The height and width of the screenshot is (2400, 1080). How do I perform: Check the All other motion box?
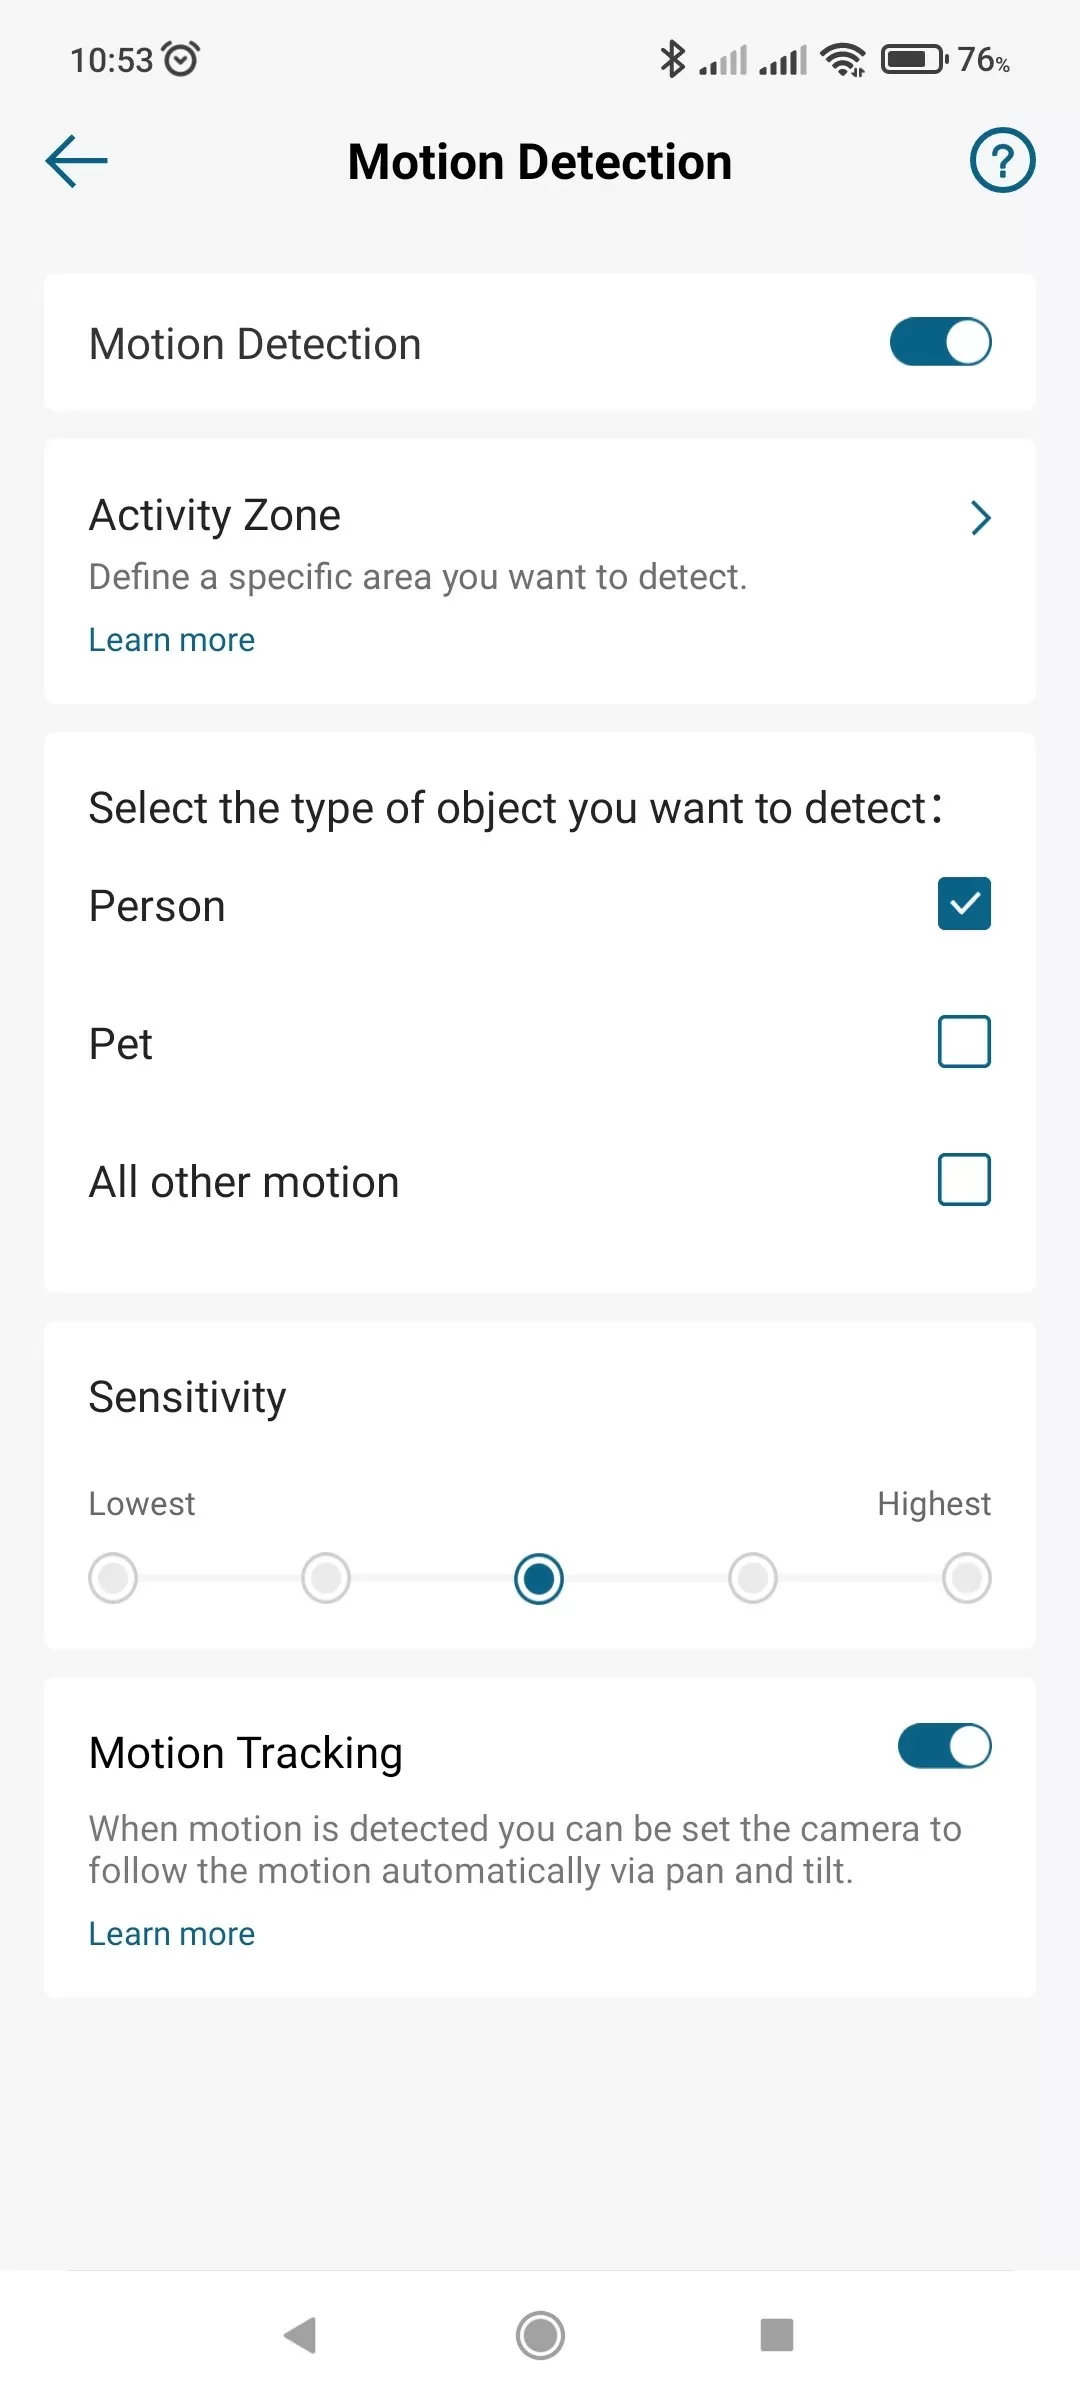tap(964, 1180)
